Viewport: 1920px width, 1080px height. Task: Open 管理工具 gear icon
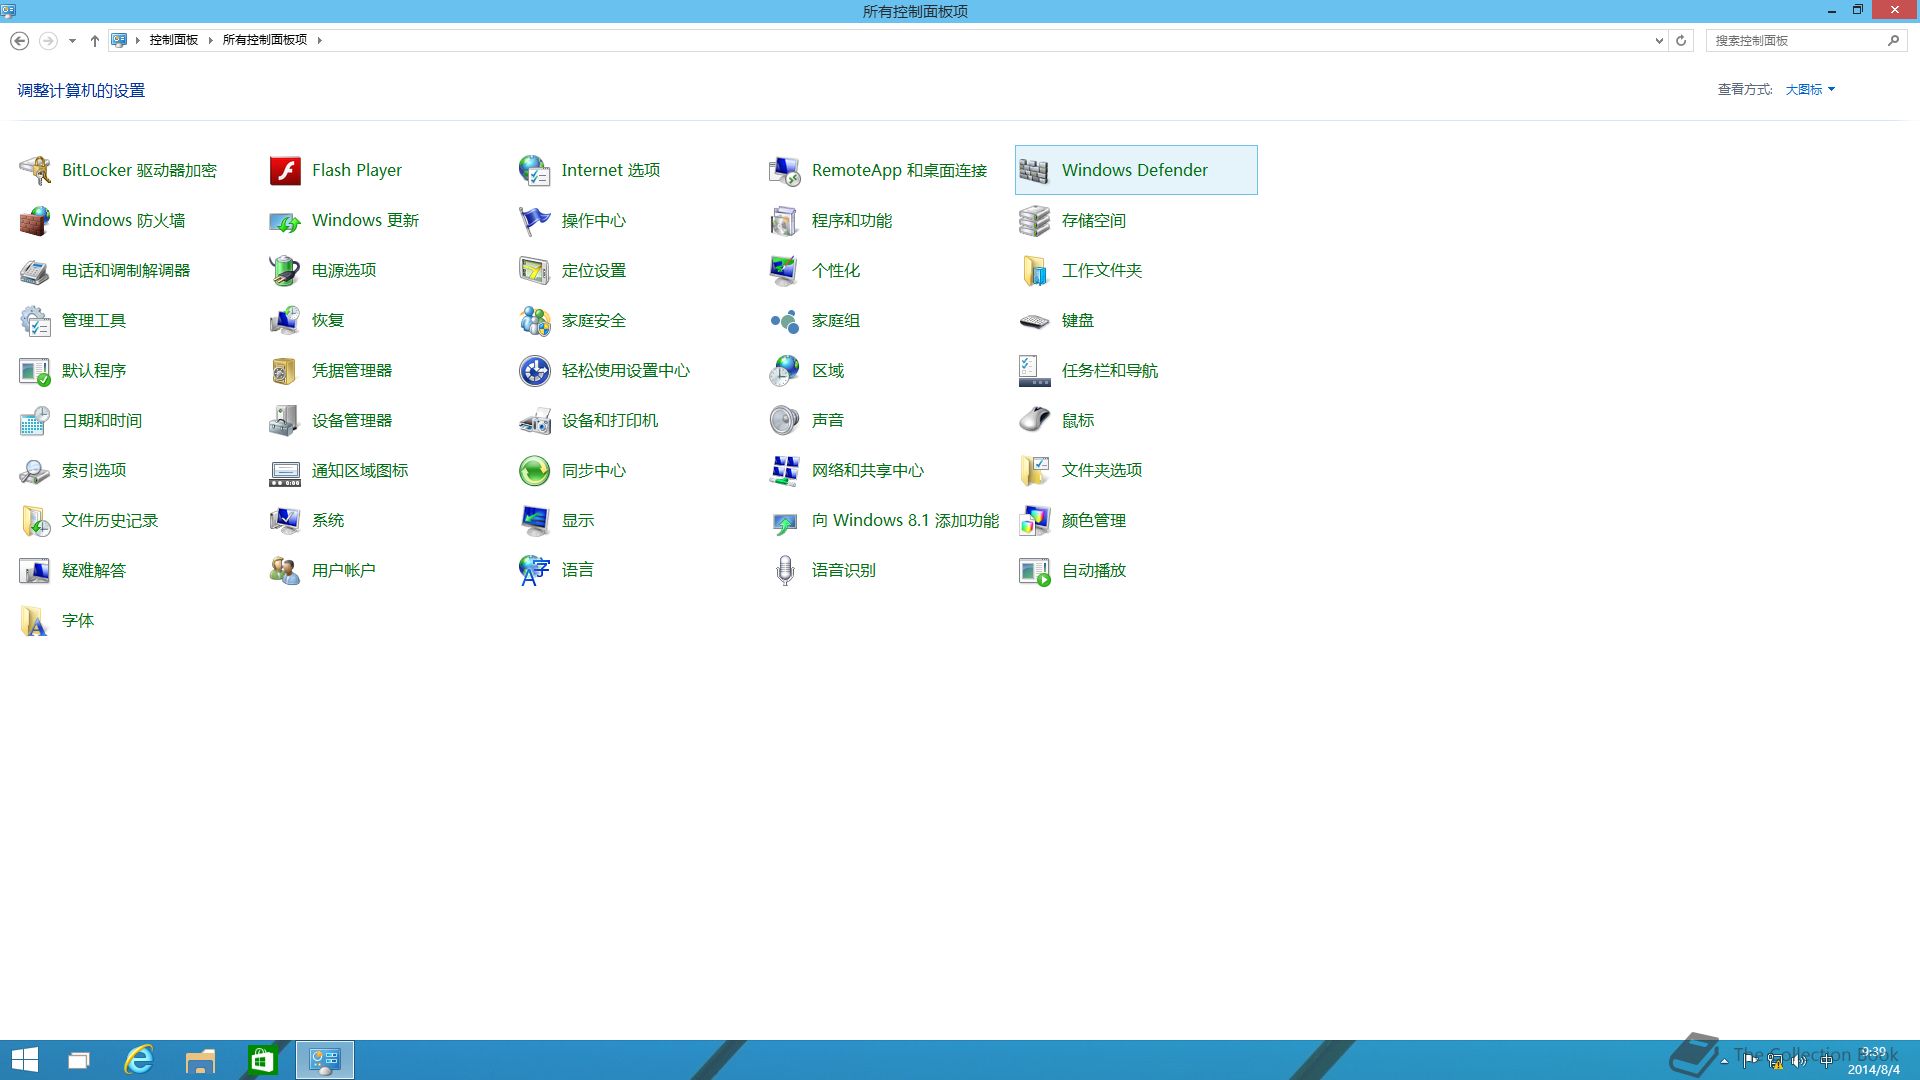coord(35,320)
